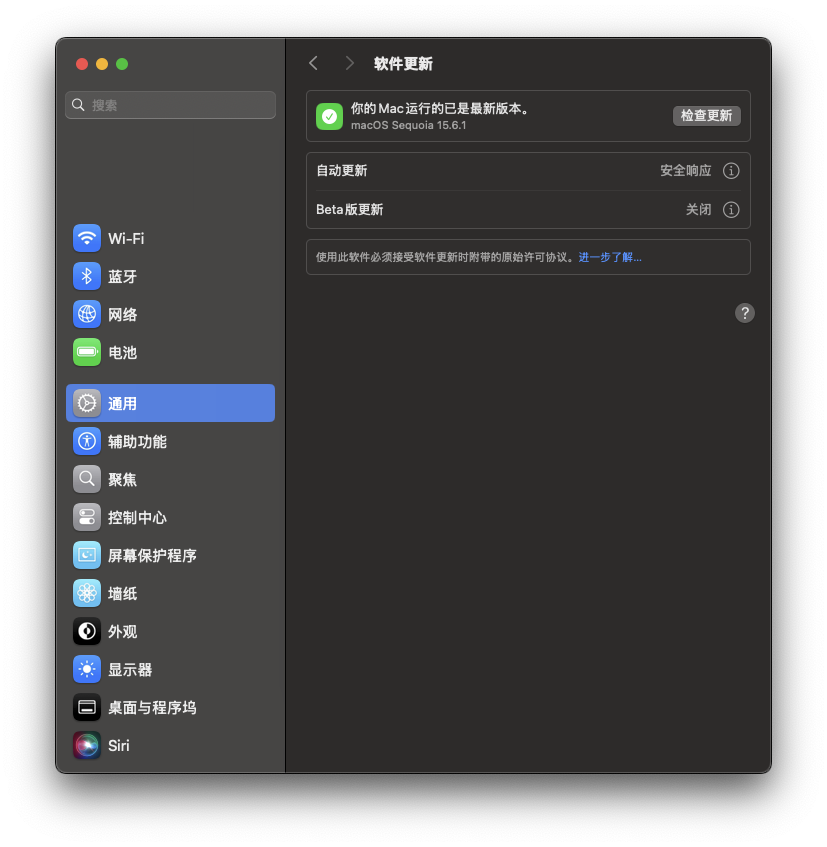Click the gear icon beside 通用
Viewport: 827px width, 847px height.
pos(86,403)
